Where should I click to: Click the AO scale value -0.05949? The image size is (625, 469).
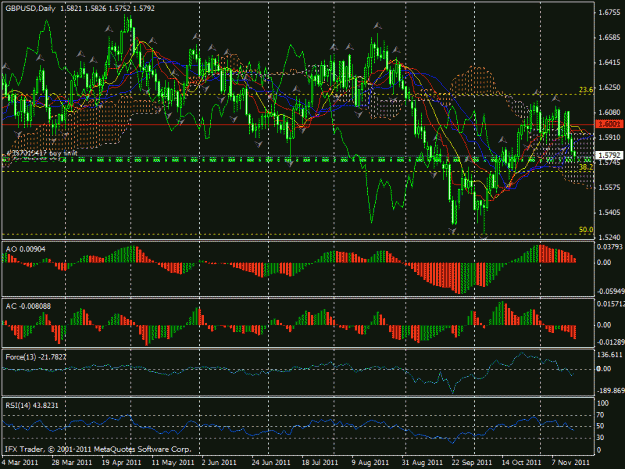pos(610,291)
